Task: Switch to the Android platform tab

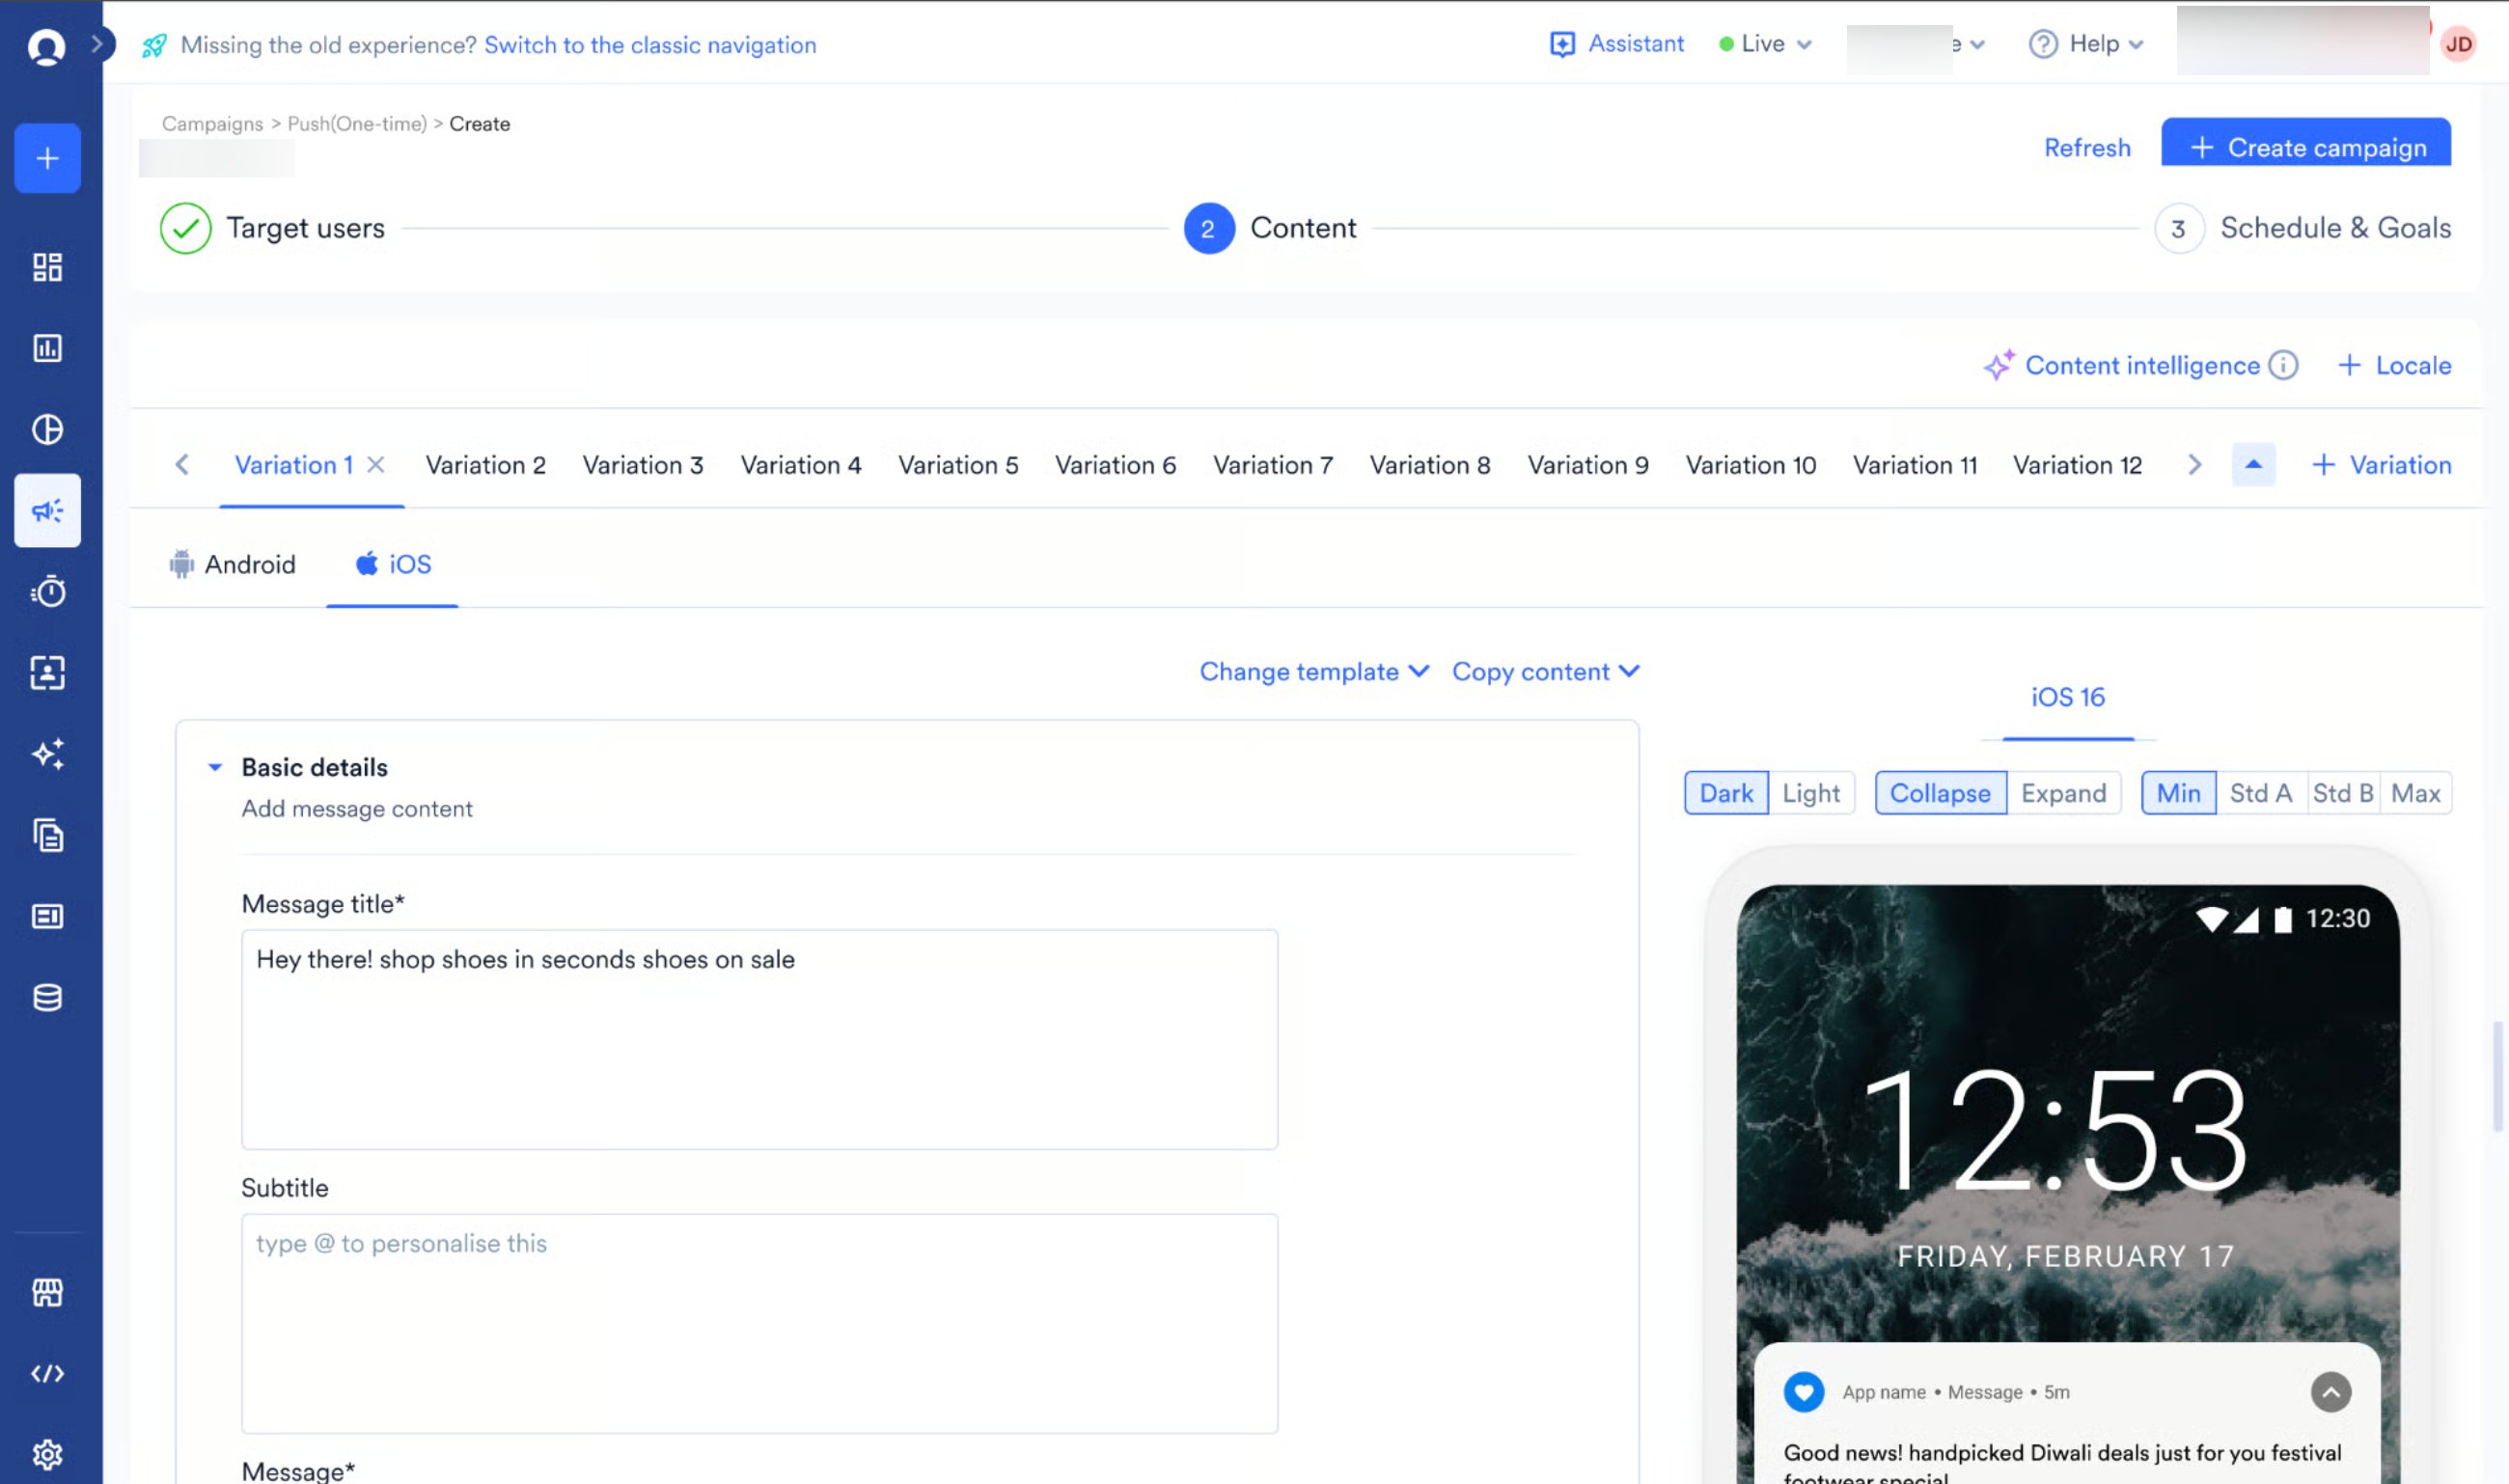Action: pos(233,564)
